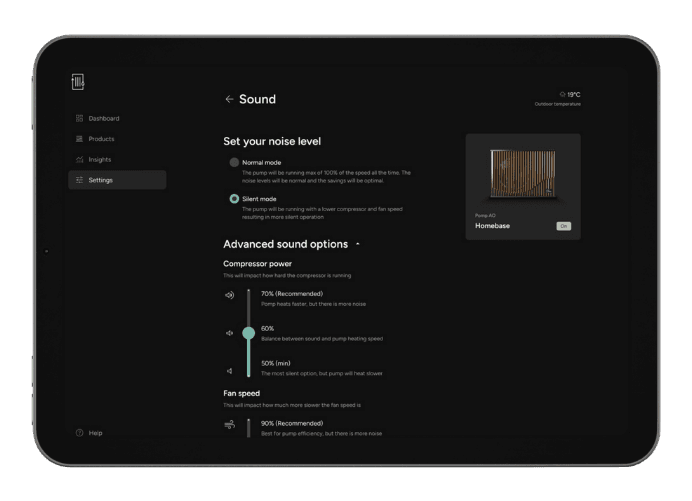Select the Normal mode radio button

pos(234,162)
